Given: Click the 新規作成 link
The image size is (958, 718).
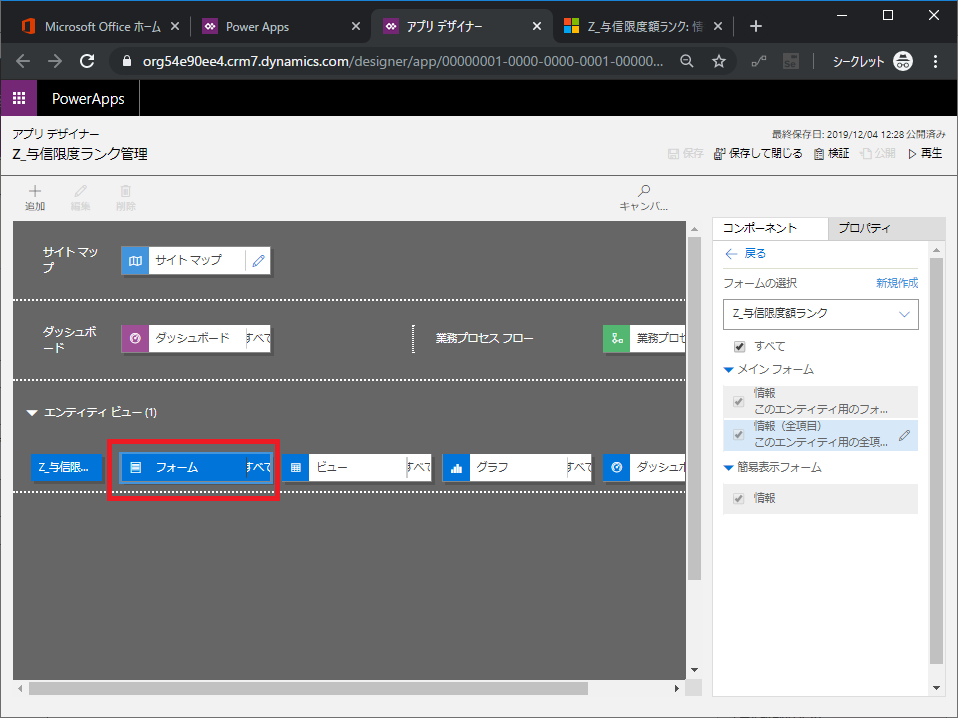Looking at the screenshot, I should (x=896, y=283).
